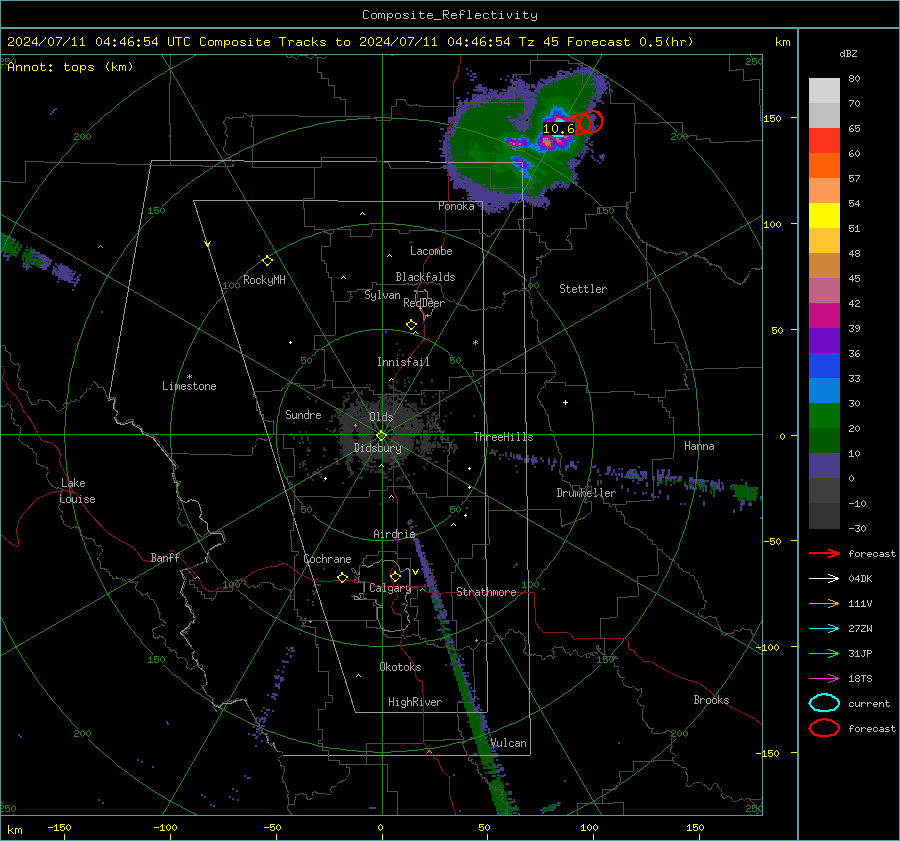The height and width of the screenshot is (841, 900).
Task: Click the Lacombe town label
Action: click(x=431, y=251)
